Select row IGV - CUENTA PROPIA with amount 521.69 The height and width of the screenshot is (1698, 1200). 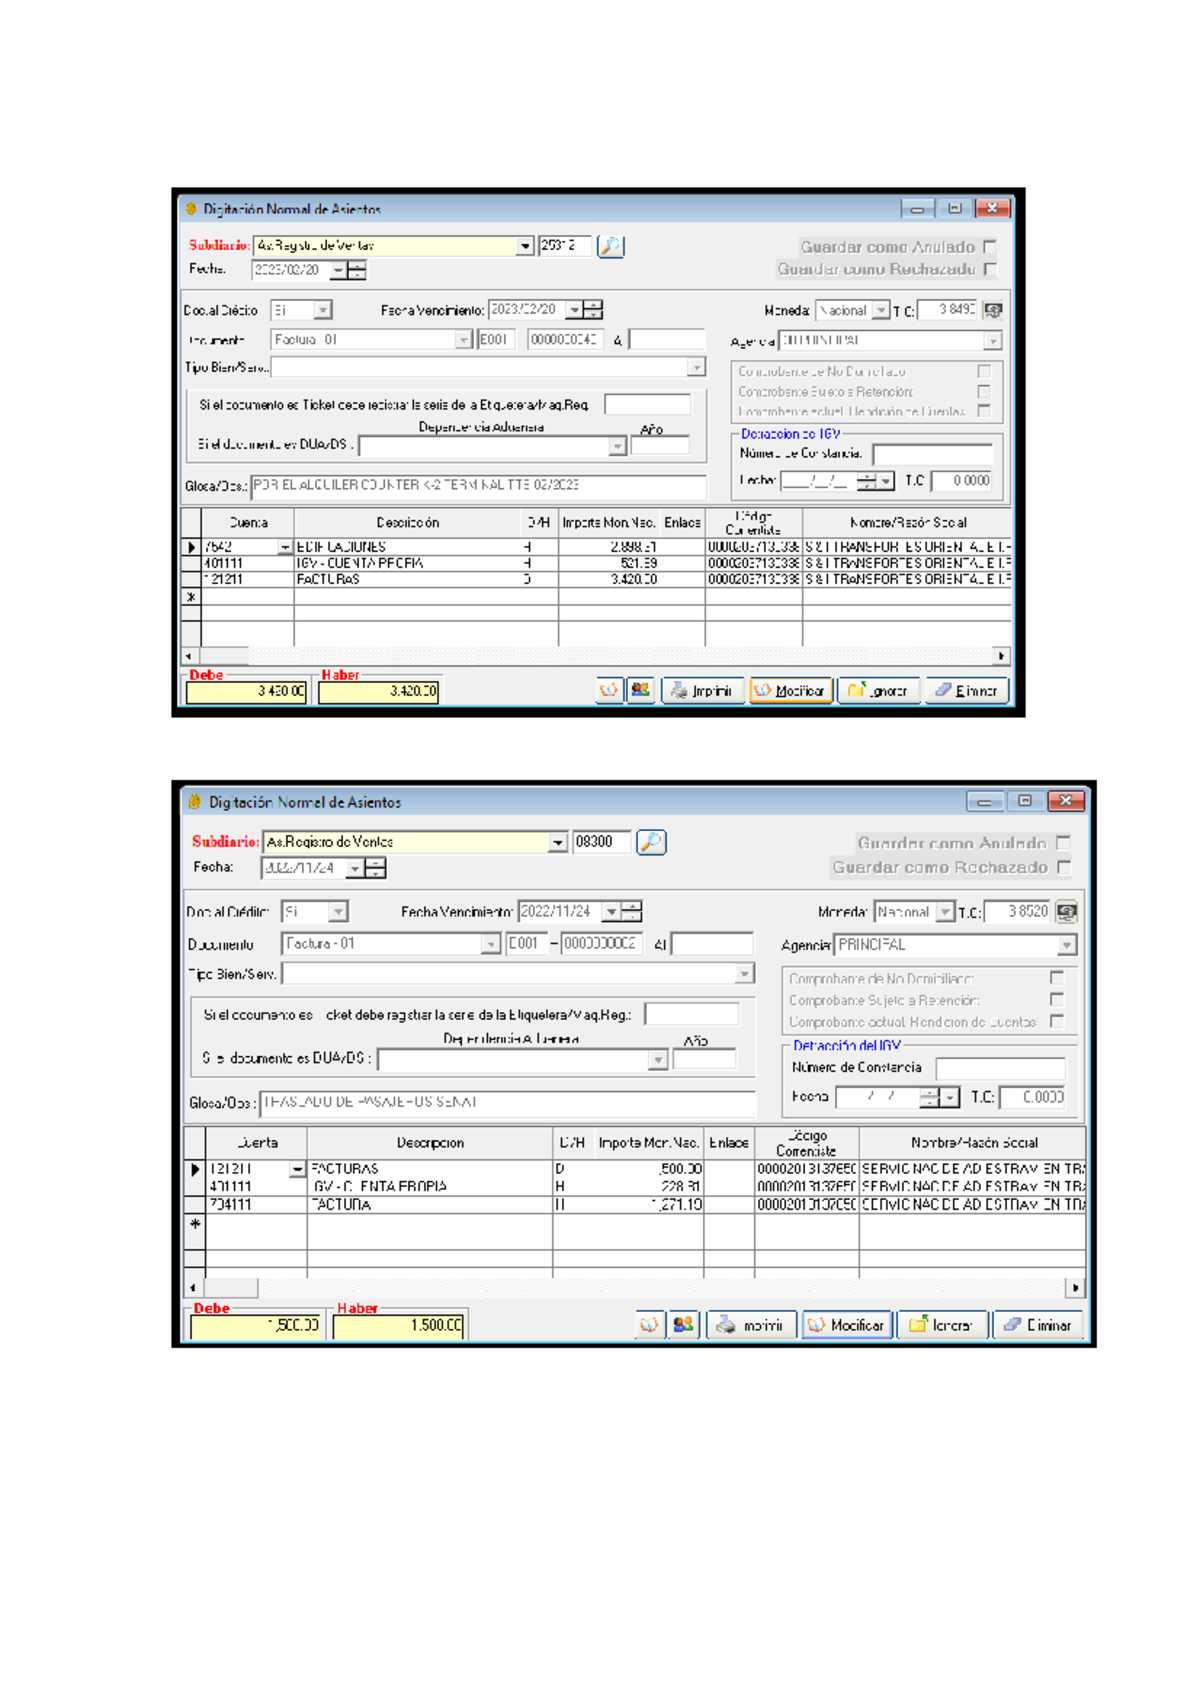[597, 563]
